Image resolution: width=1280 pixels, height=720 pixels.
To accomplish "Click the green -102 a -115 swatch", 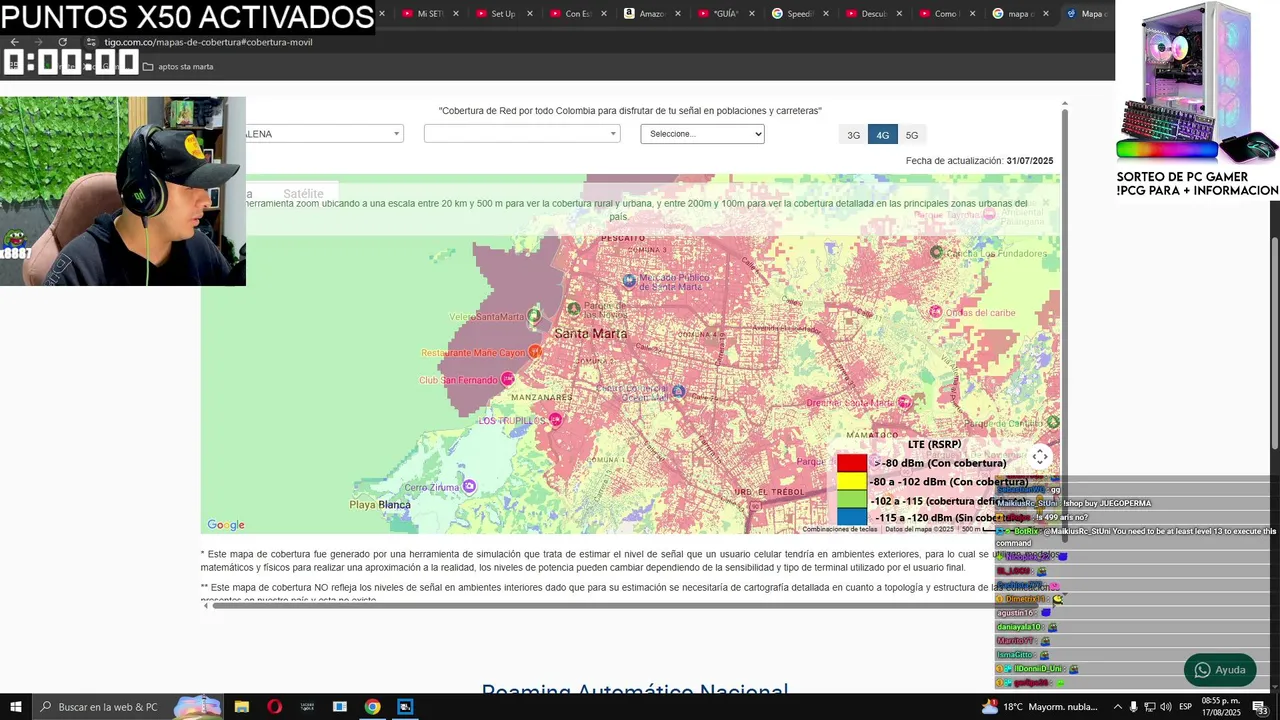I will point(852,499).
